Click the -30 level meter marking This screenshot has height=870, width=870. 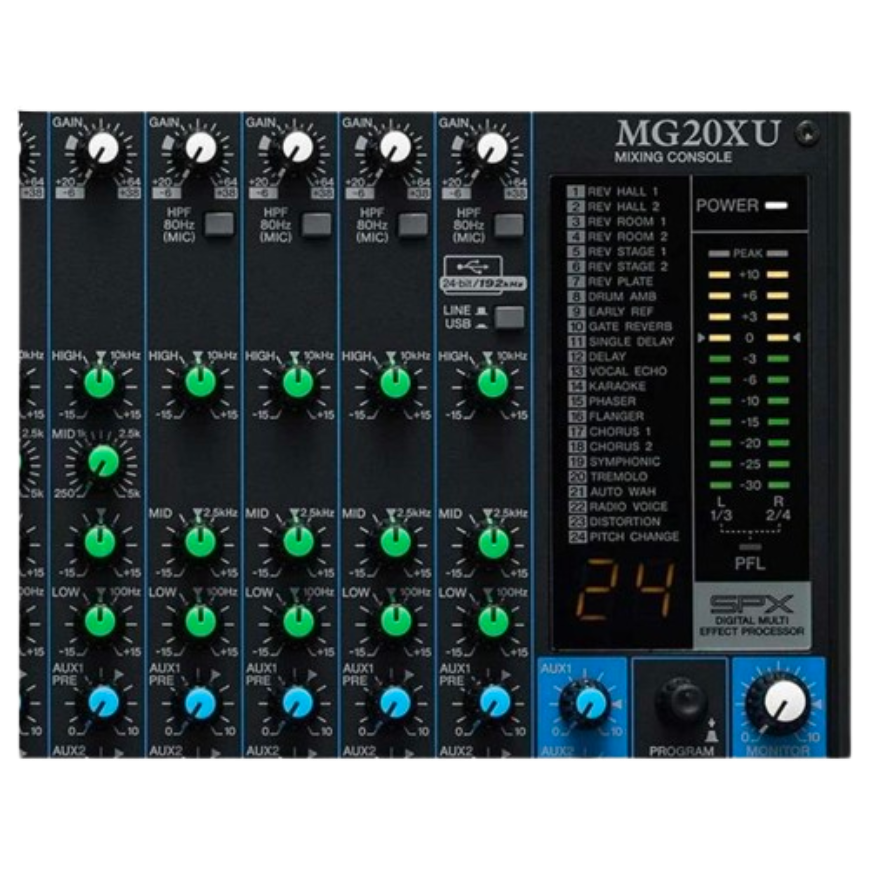[x=750, y=485]
